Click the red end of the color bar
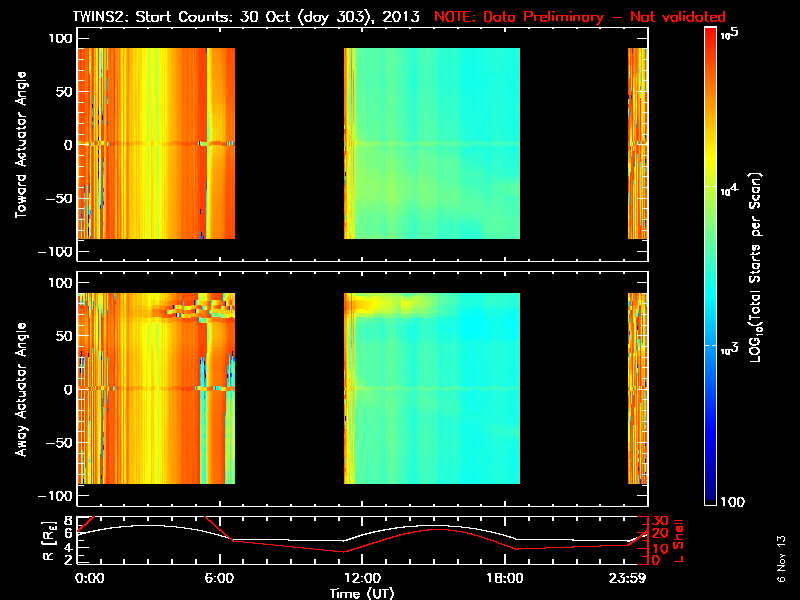The height and width of the screenshot is (600, 800). [710, 43]
